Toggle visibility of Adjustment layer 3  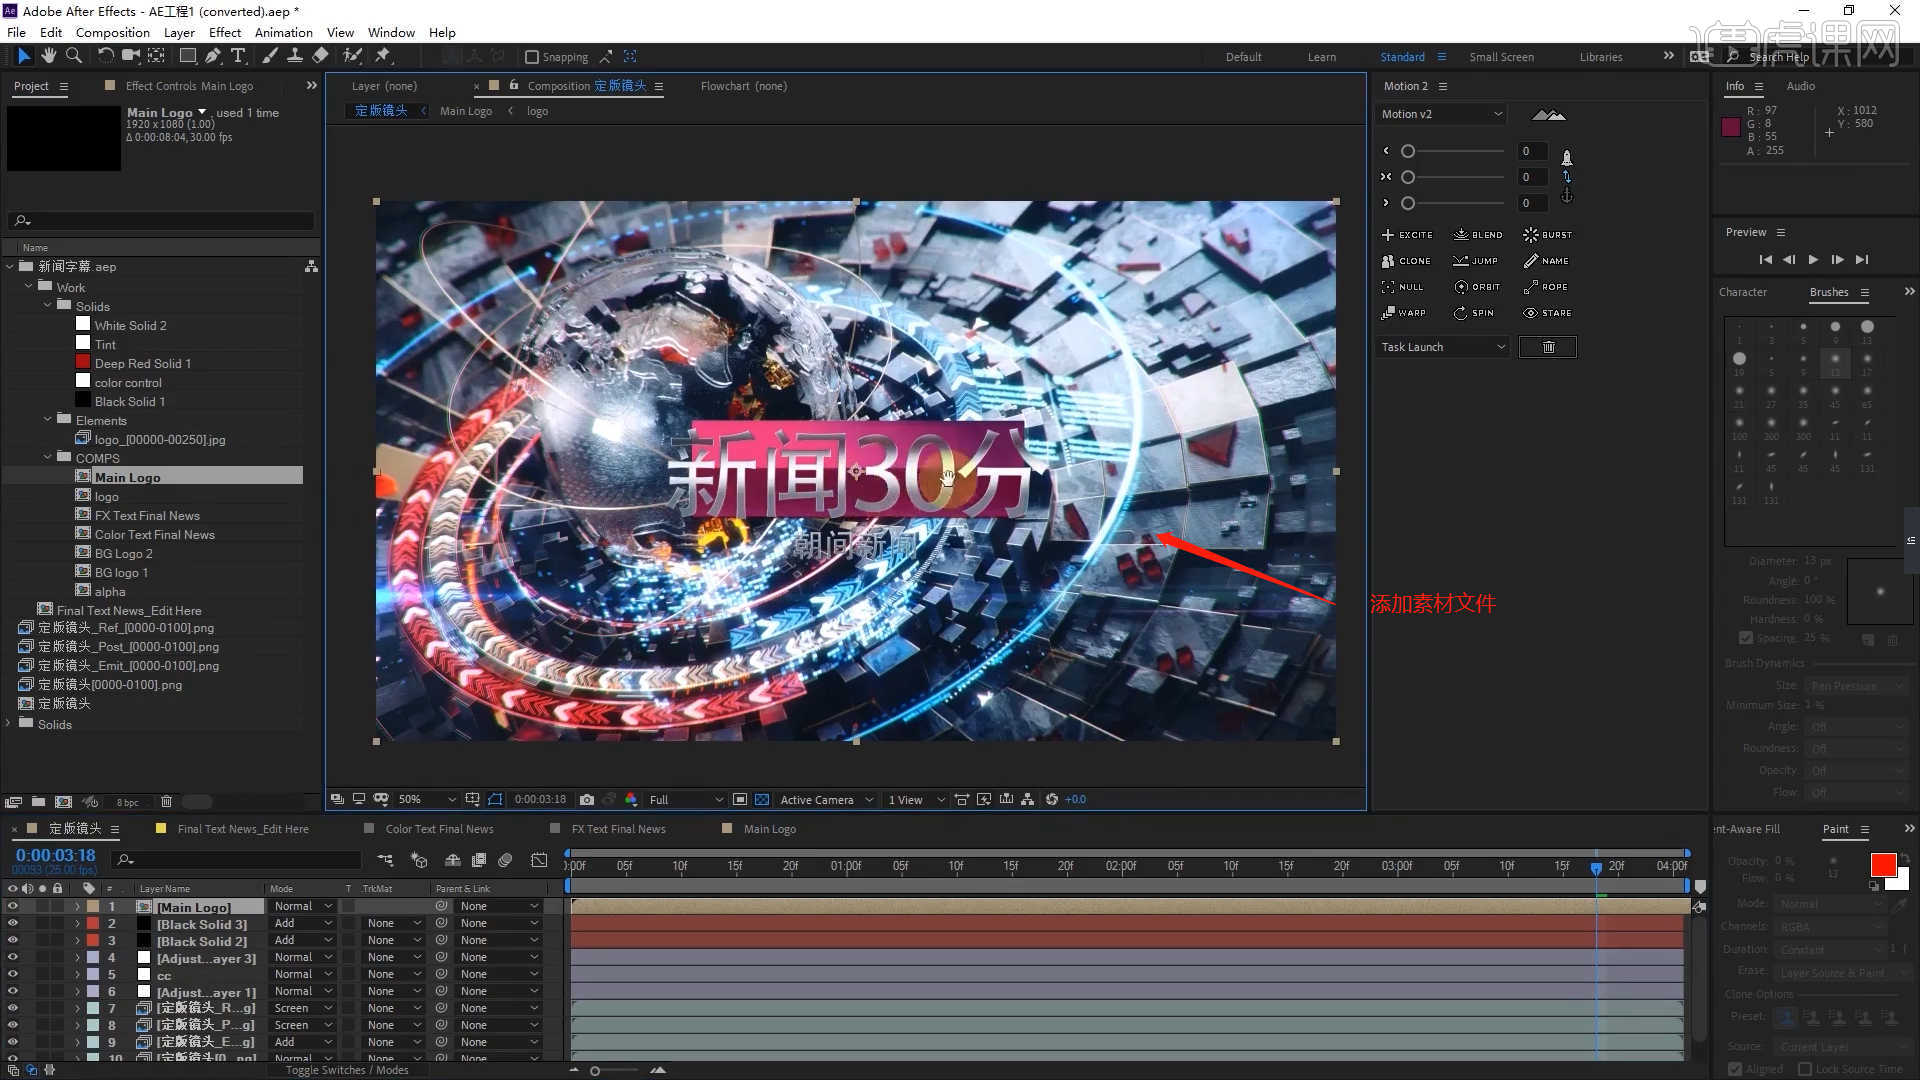[13, 958]
